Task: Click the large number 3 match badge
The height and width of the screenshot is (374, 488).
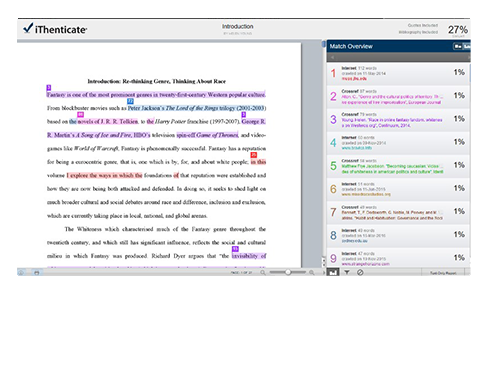Action: coord(333,120)
